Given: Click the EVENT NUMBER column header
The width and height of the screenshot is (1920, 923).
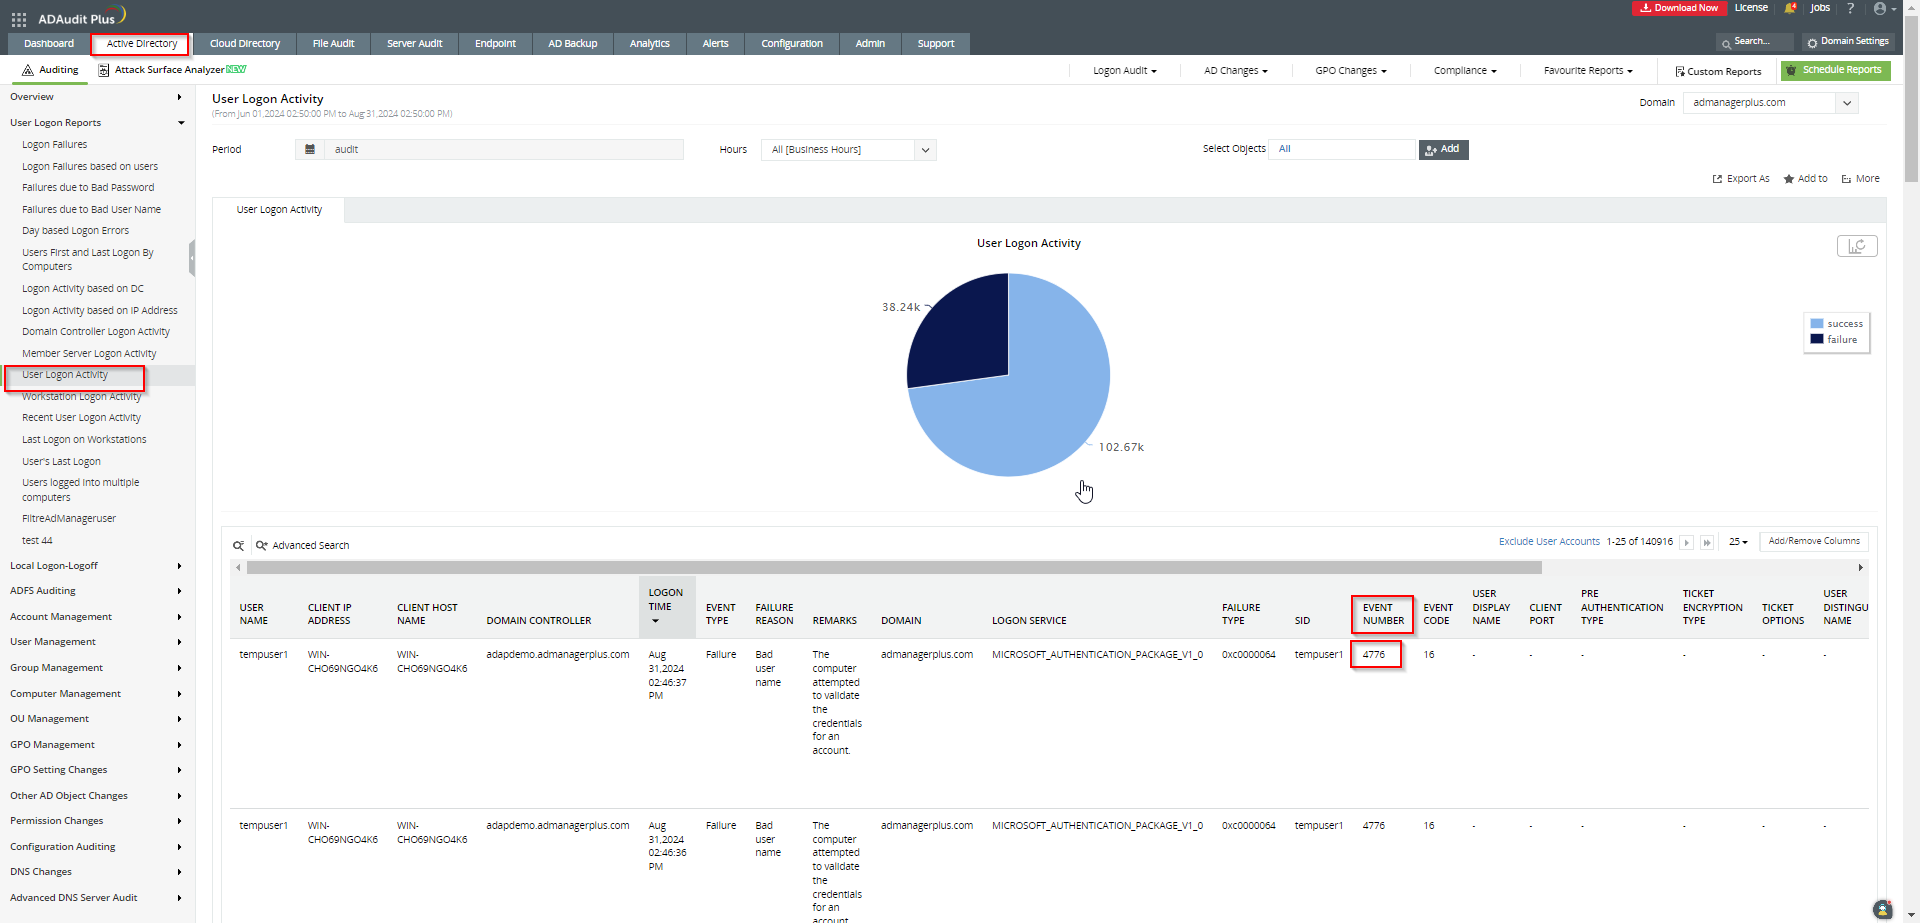Looking at the screenshot, I should coord(1382,614).
